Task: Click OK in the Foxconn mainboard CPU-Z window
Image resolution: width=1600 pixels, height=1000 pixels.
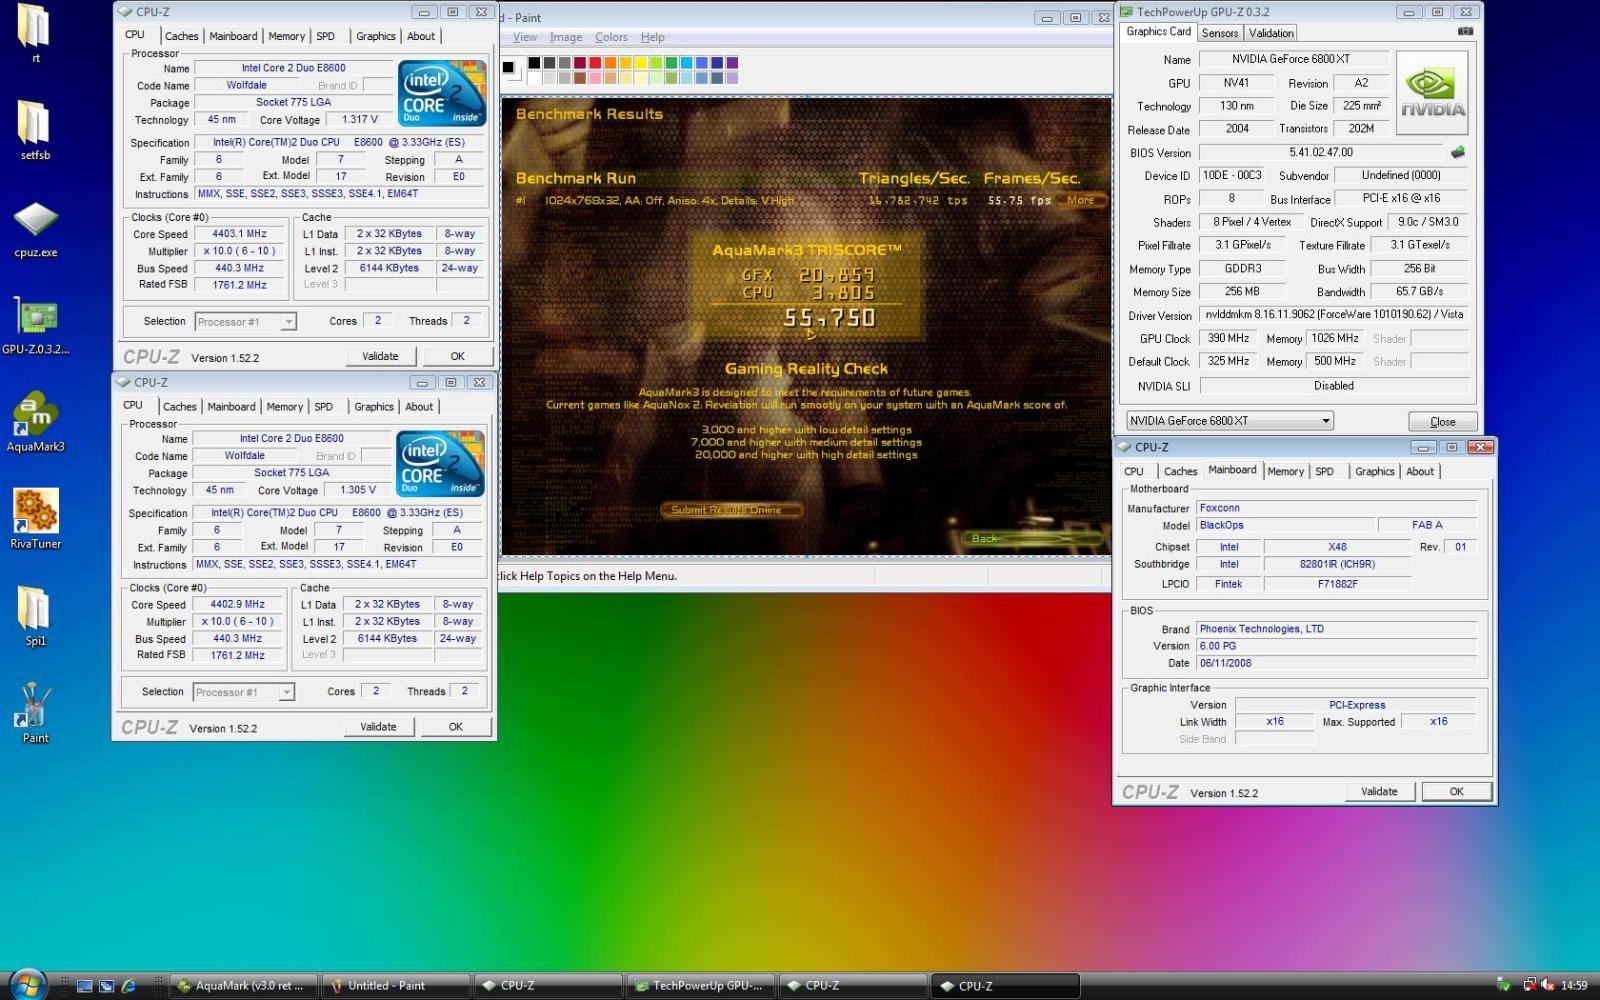Action: pyautogui.click(x=1456, y=791)
